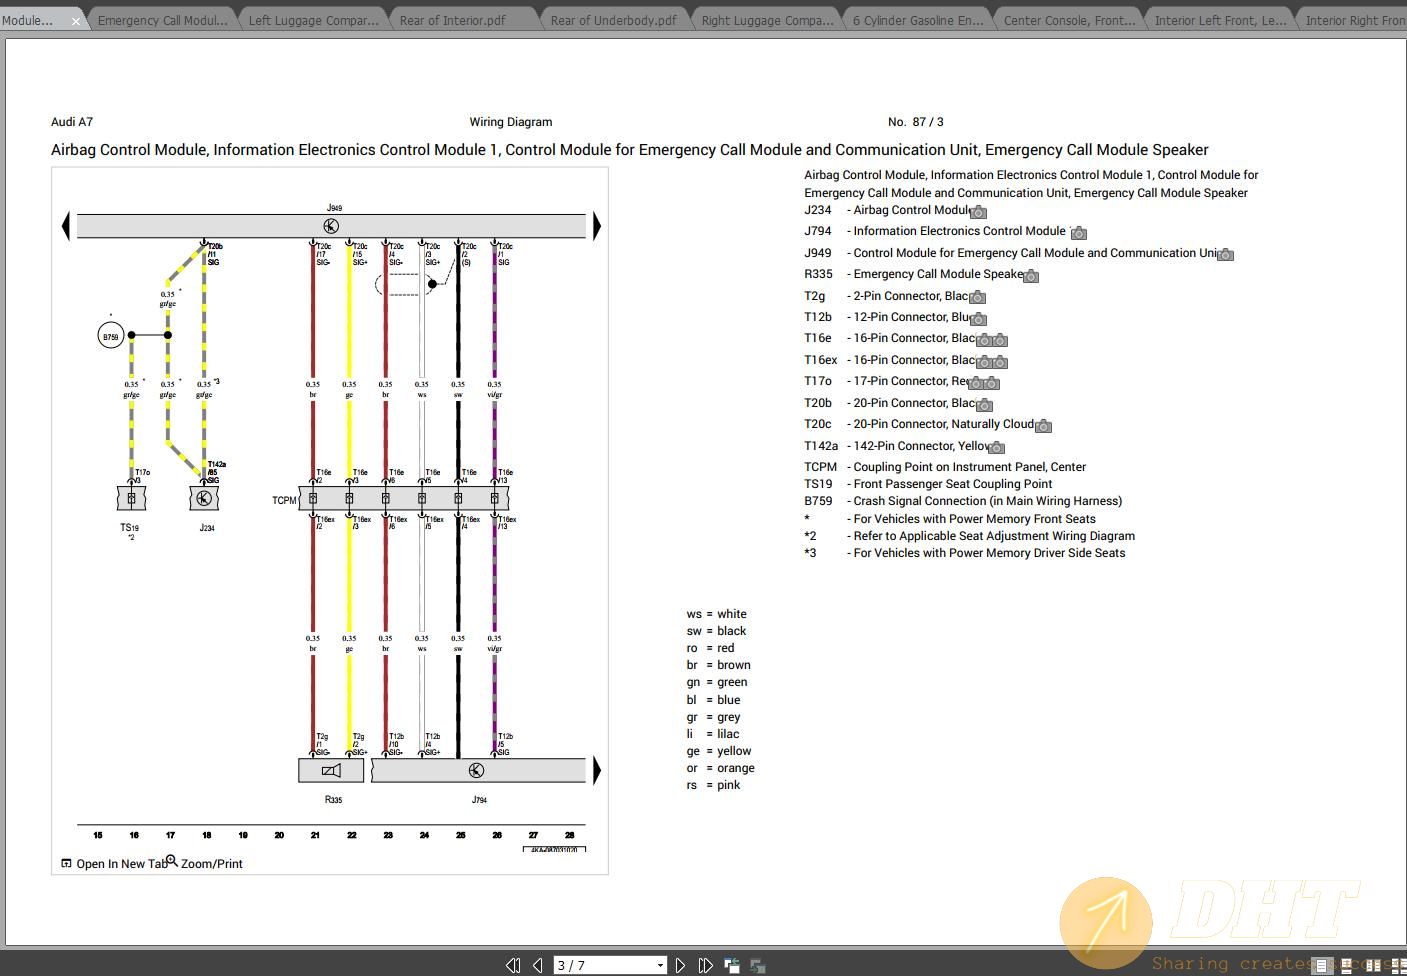The image size is (1407, 976).
Task: Select '*2 - Refer to Applicable Seat Adjustment' note
Action: pyautogui.click(x=970, y=536)
